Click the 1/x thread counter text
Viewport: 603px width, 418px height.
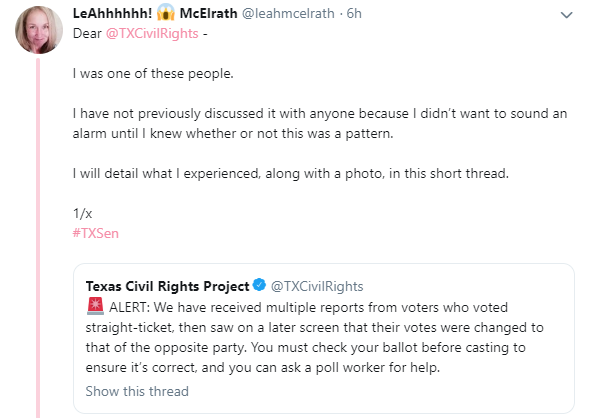(x=82, y=214)
